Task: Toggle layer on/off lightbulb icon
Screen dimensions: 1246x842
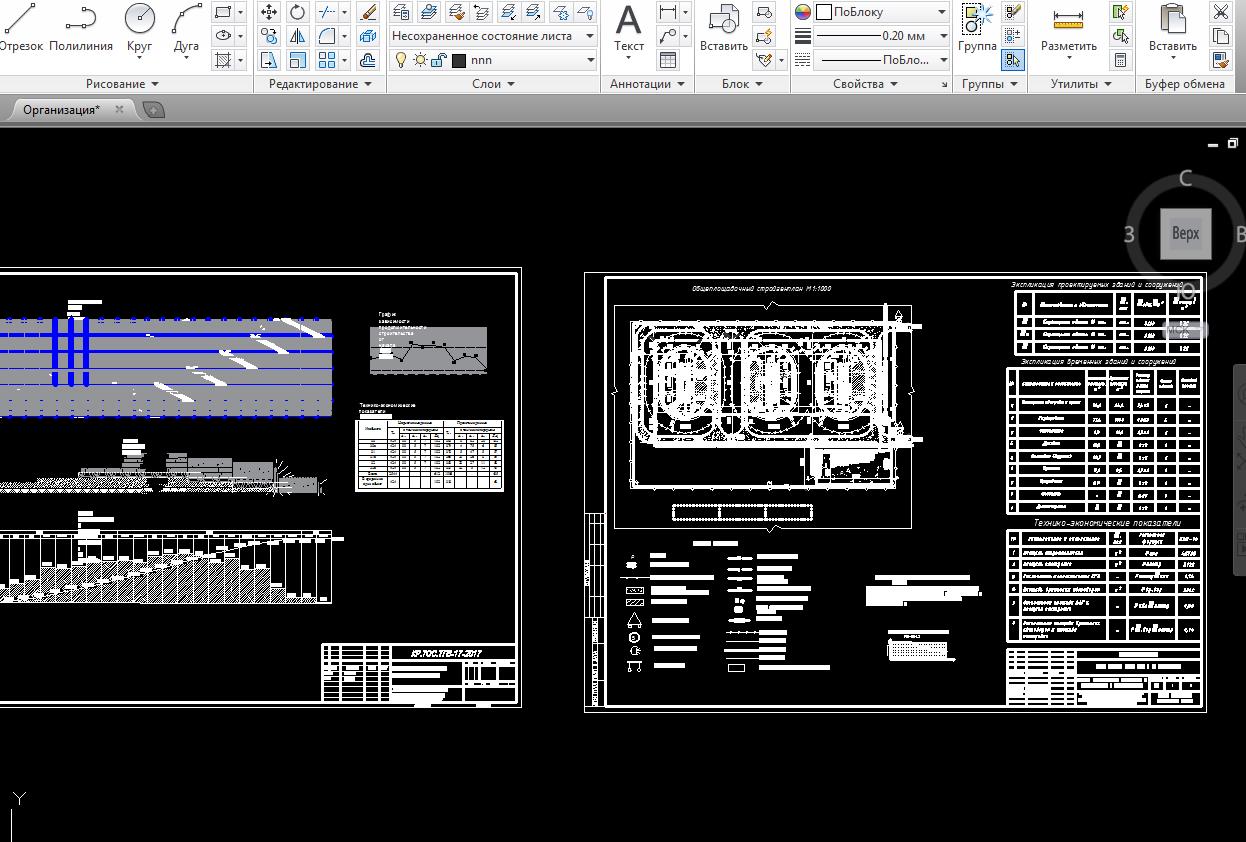Action: (402, 60)
